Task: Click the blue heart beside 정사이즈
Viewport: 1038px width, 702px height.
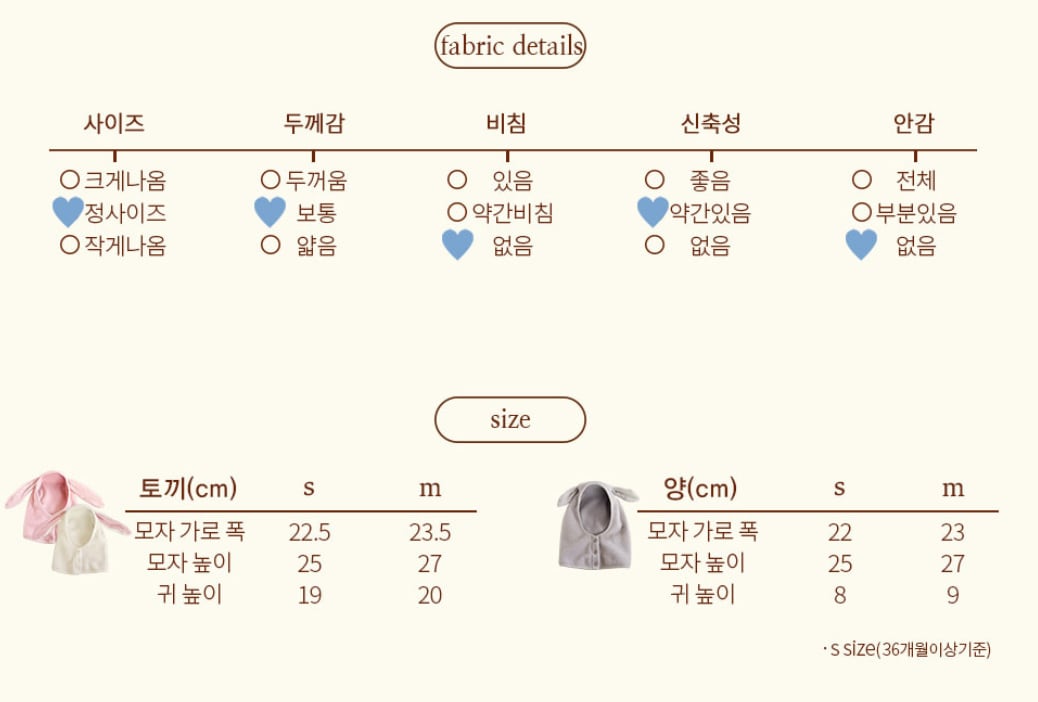Action: click(x=67, y=212)
